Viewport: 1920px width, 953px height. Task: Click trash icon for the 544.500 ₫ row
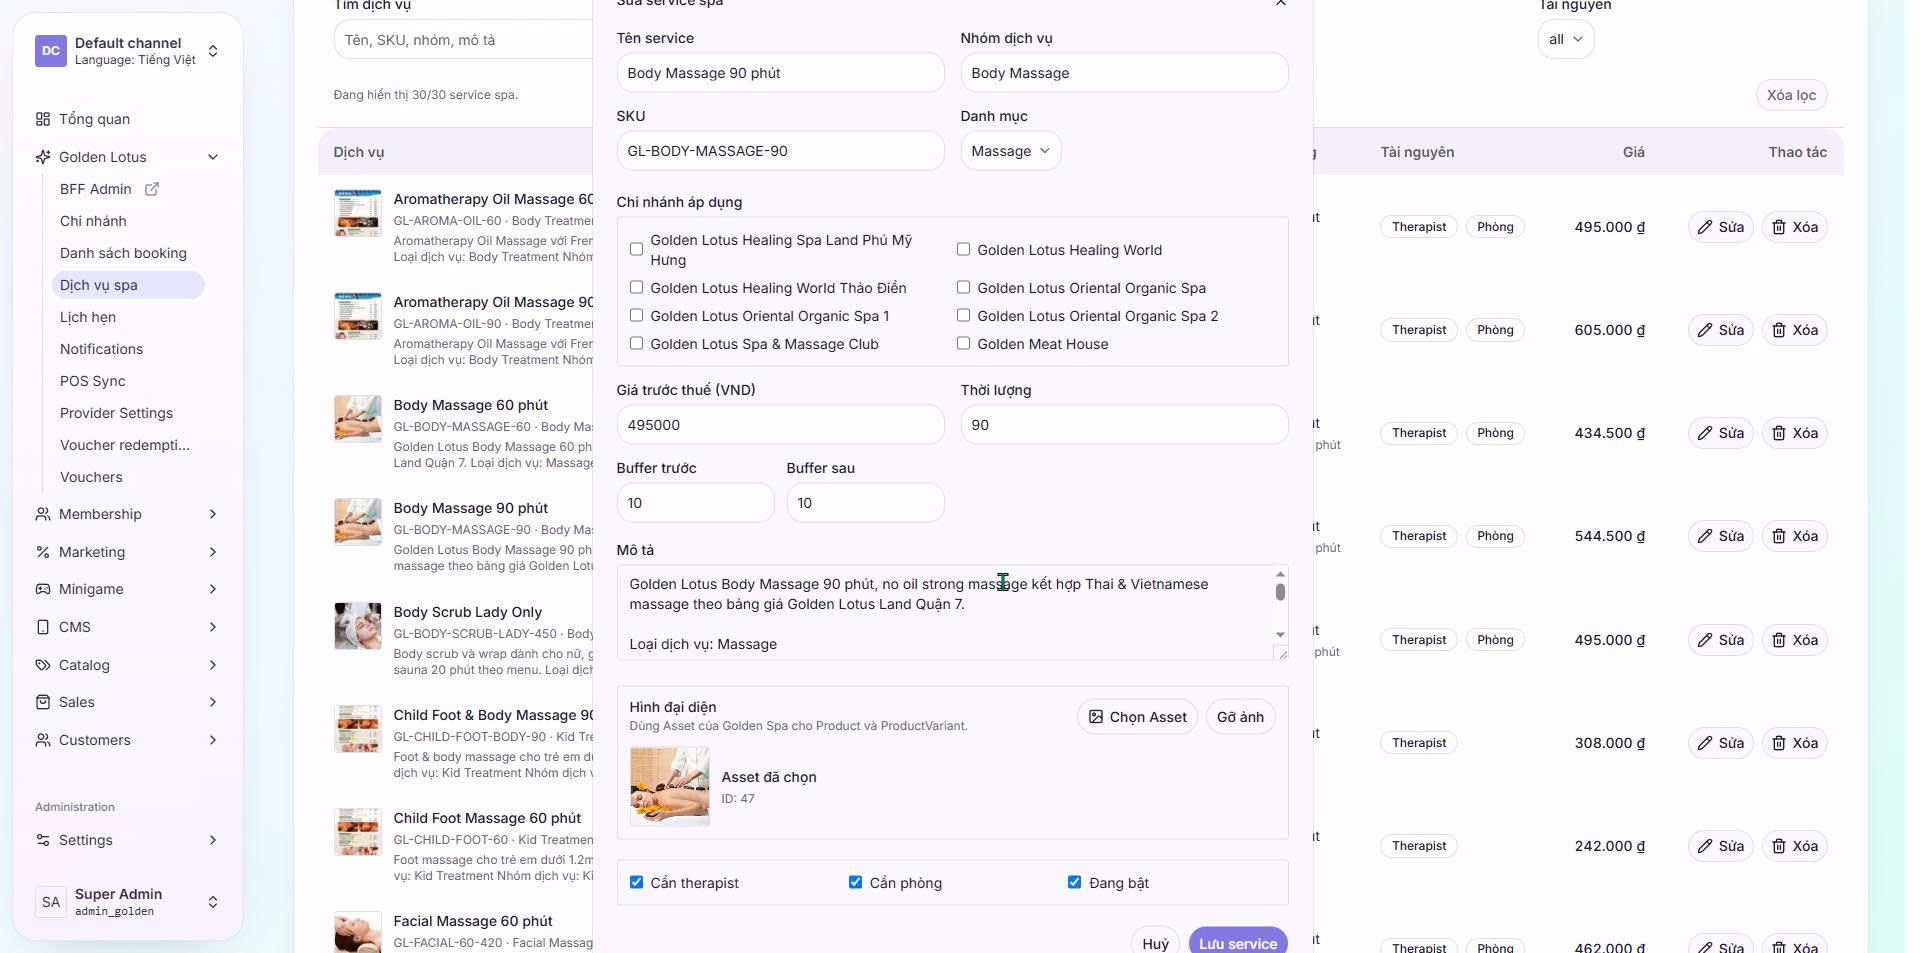click(x=1779, y=536)
